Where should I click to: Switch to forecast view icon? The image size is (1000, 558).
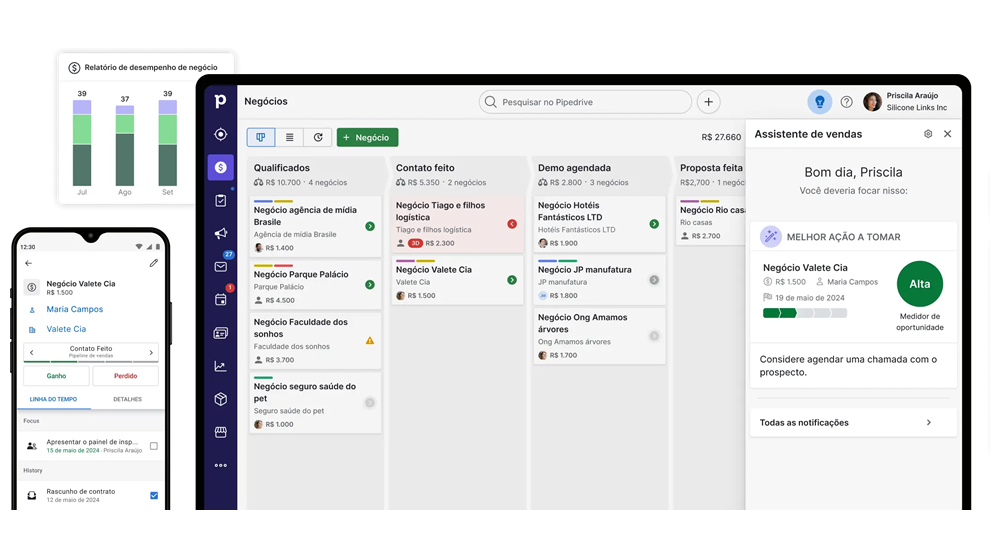318,137
